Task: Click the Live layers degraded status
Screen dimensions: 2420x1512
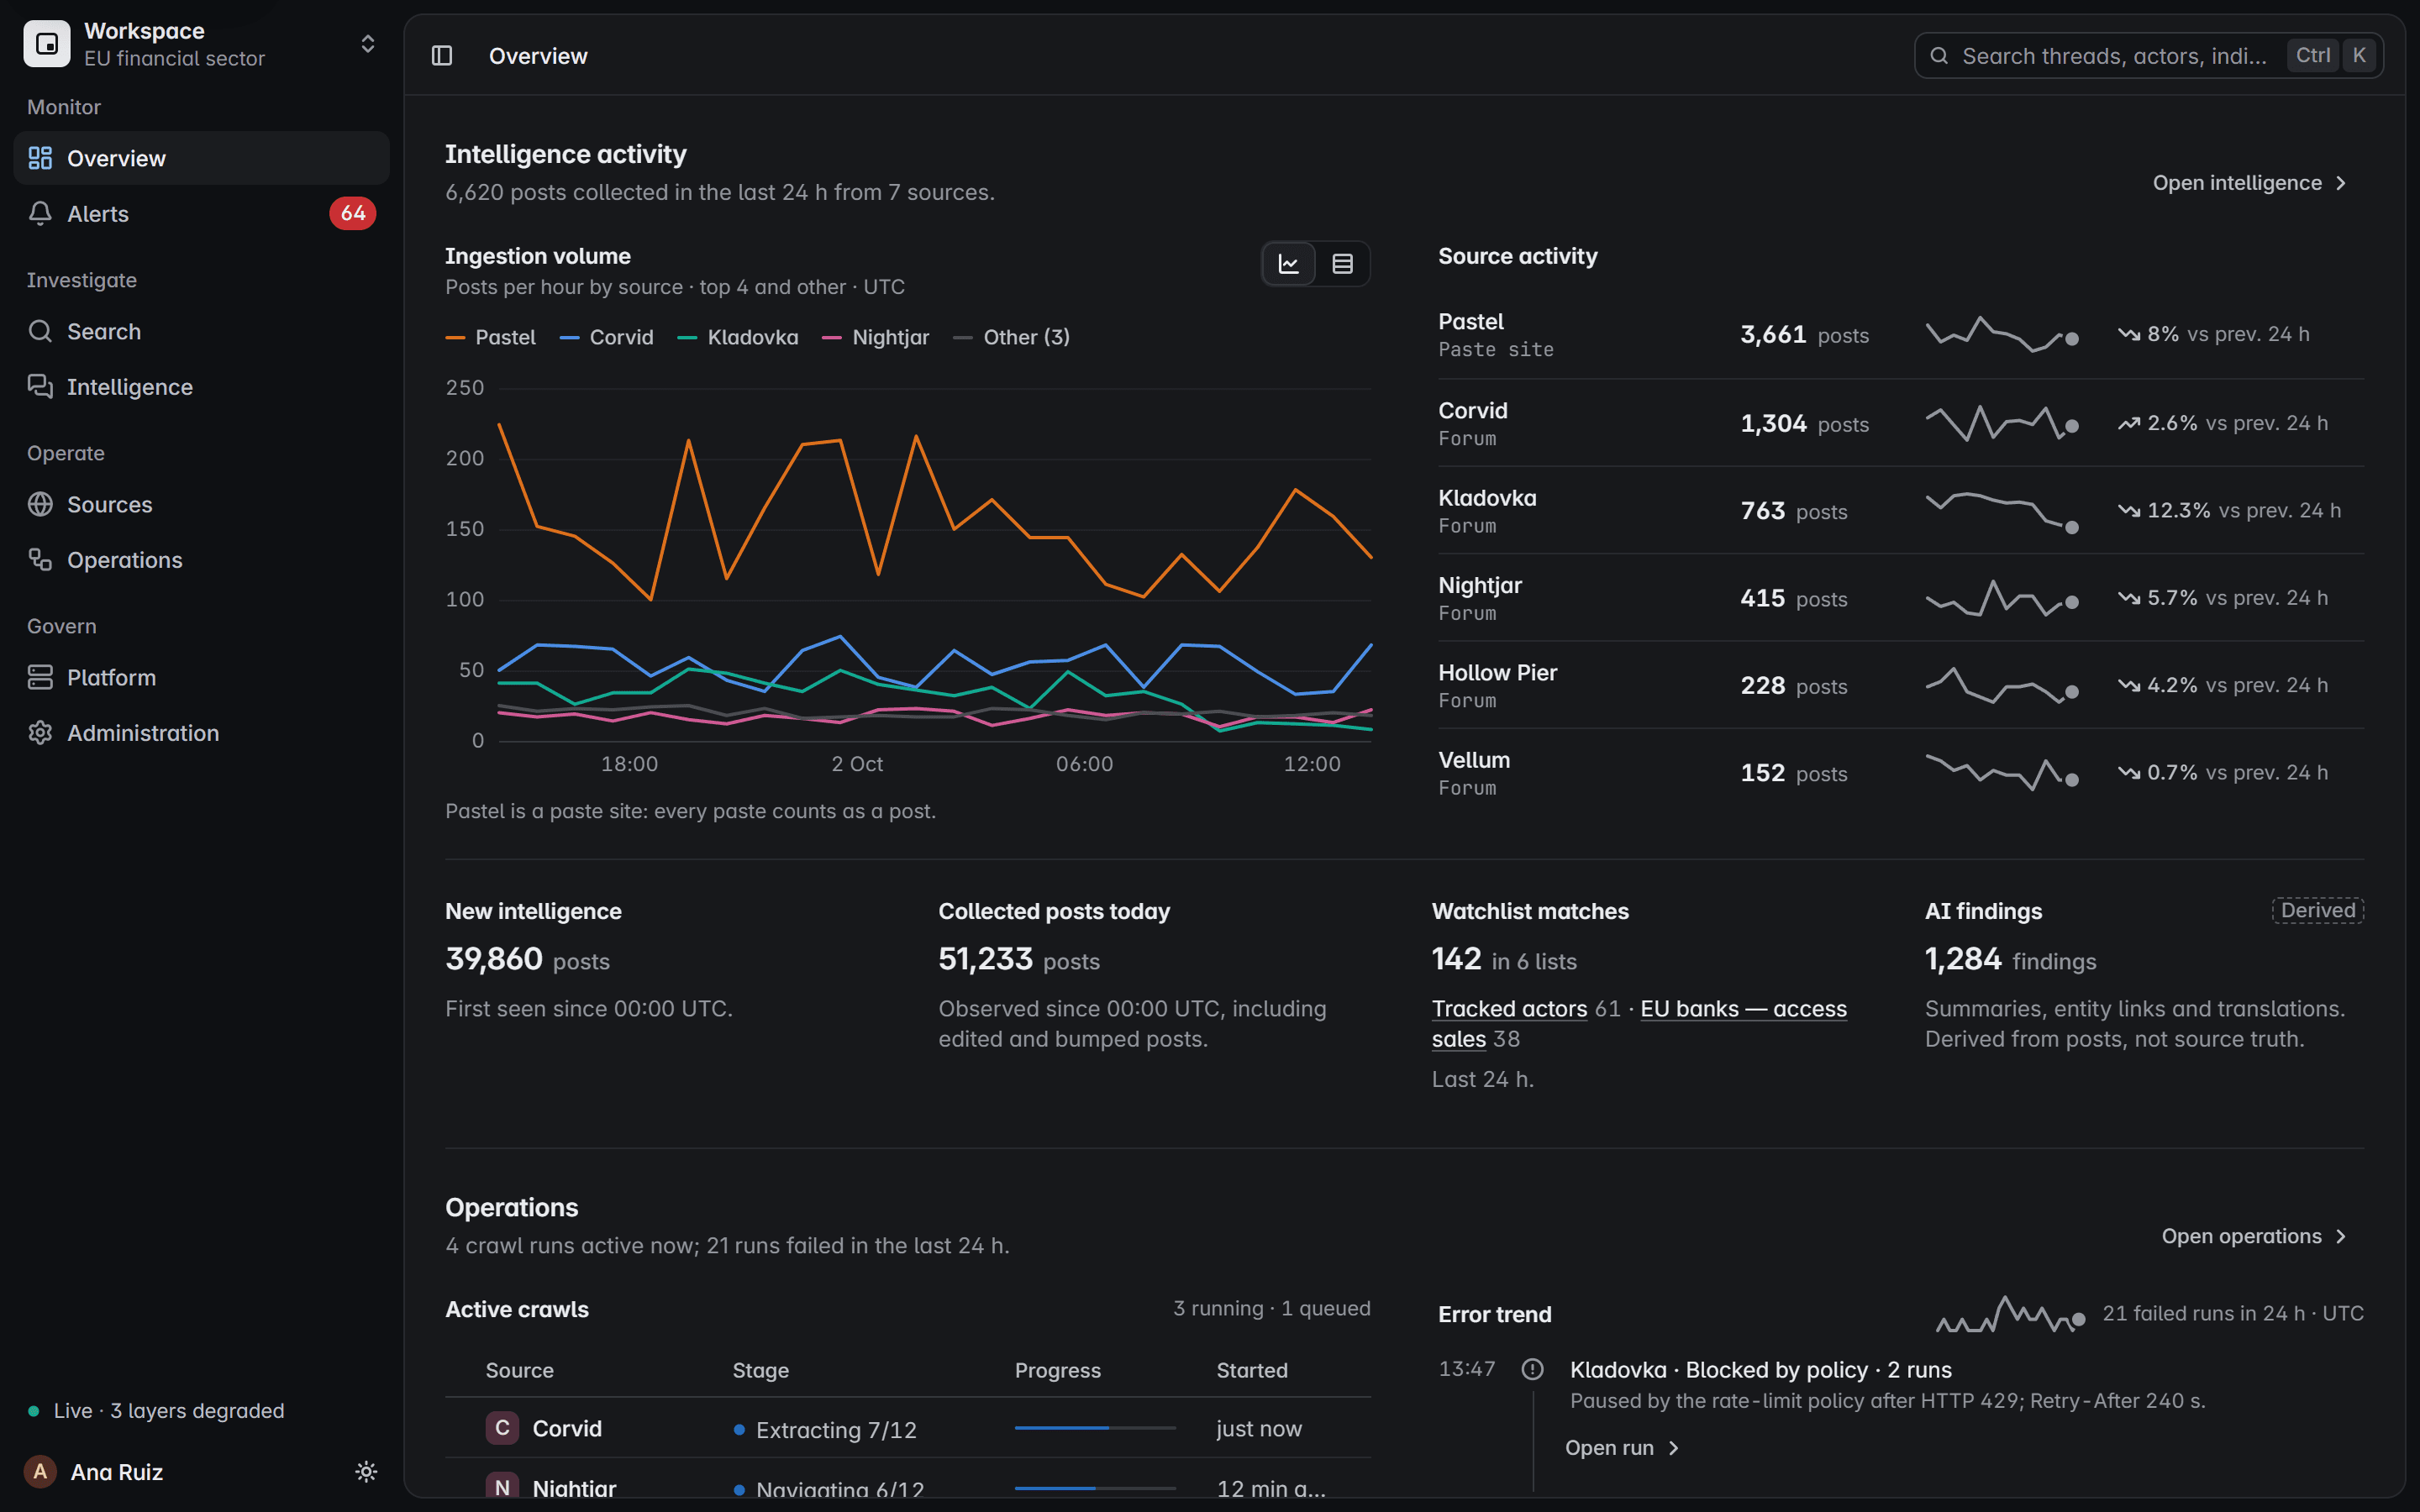Action: pos(156,1411)
